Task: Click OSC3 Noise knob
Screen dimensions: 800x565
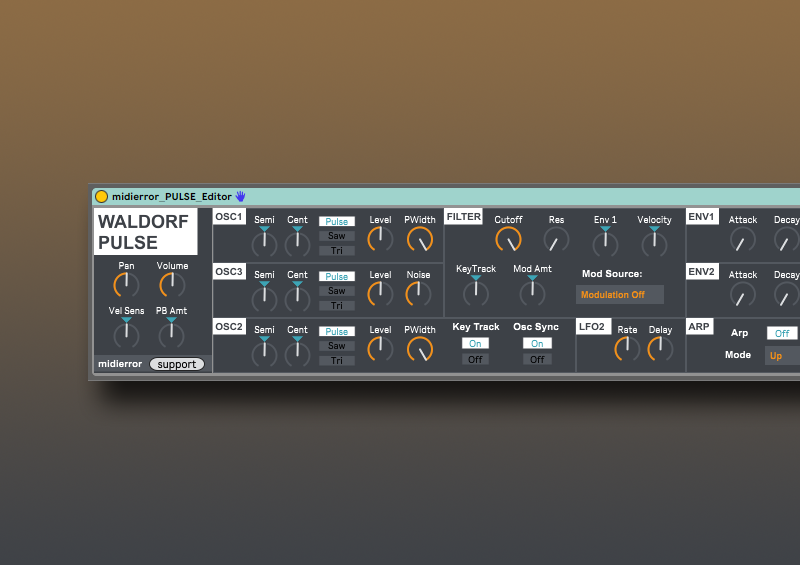Action: [x=418, y=294]
